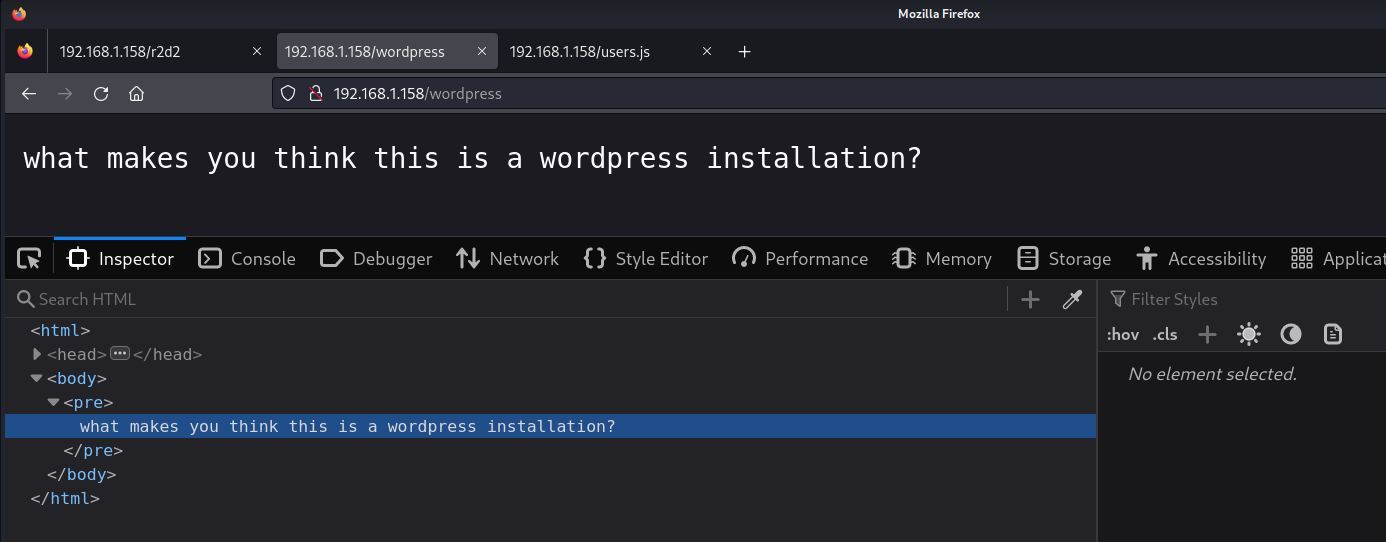This screenshot has width=1386, height=542.
Task: Open the Inspector panel tab
Action: (x=120, y=259)
